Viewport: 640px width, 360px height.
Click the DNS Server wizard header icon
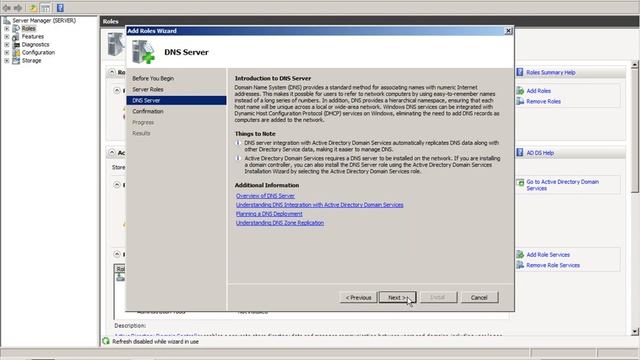(x=143, y=52)
